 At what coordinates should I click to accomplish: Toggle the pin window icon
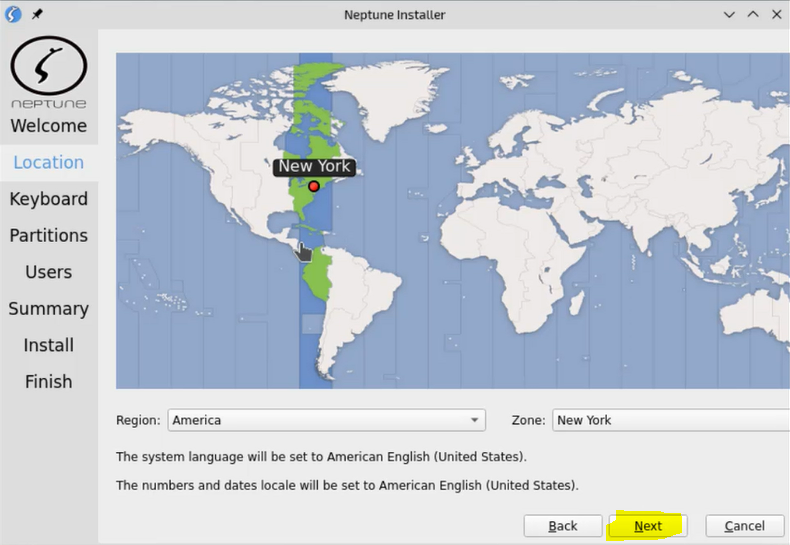[x=37, y=14]
